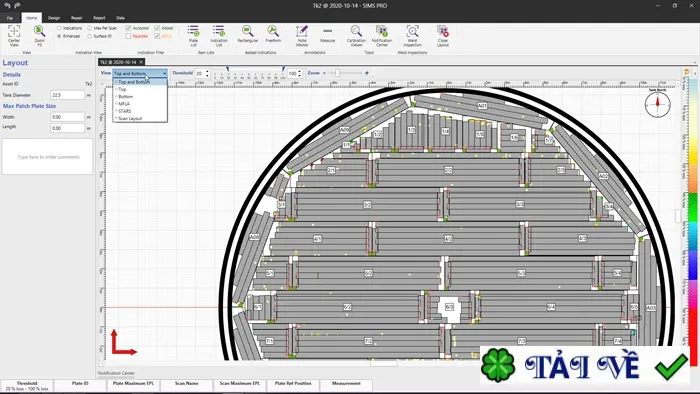Uncheck the Accepted indication filter
This screenshot has width=700, height=394.
(x=128, y=28)
